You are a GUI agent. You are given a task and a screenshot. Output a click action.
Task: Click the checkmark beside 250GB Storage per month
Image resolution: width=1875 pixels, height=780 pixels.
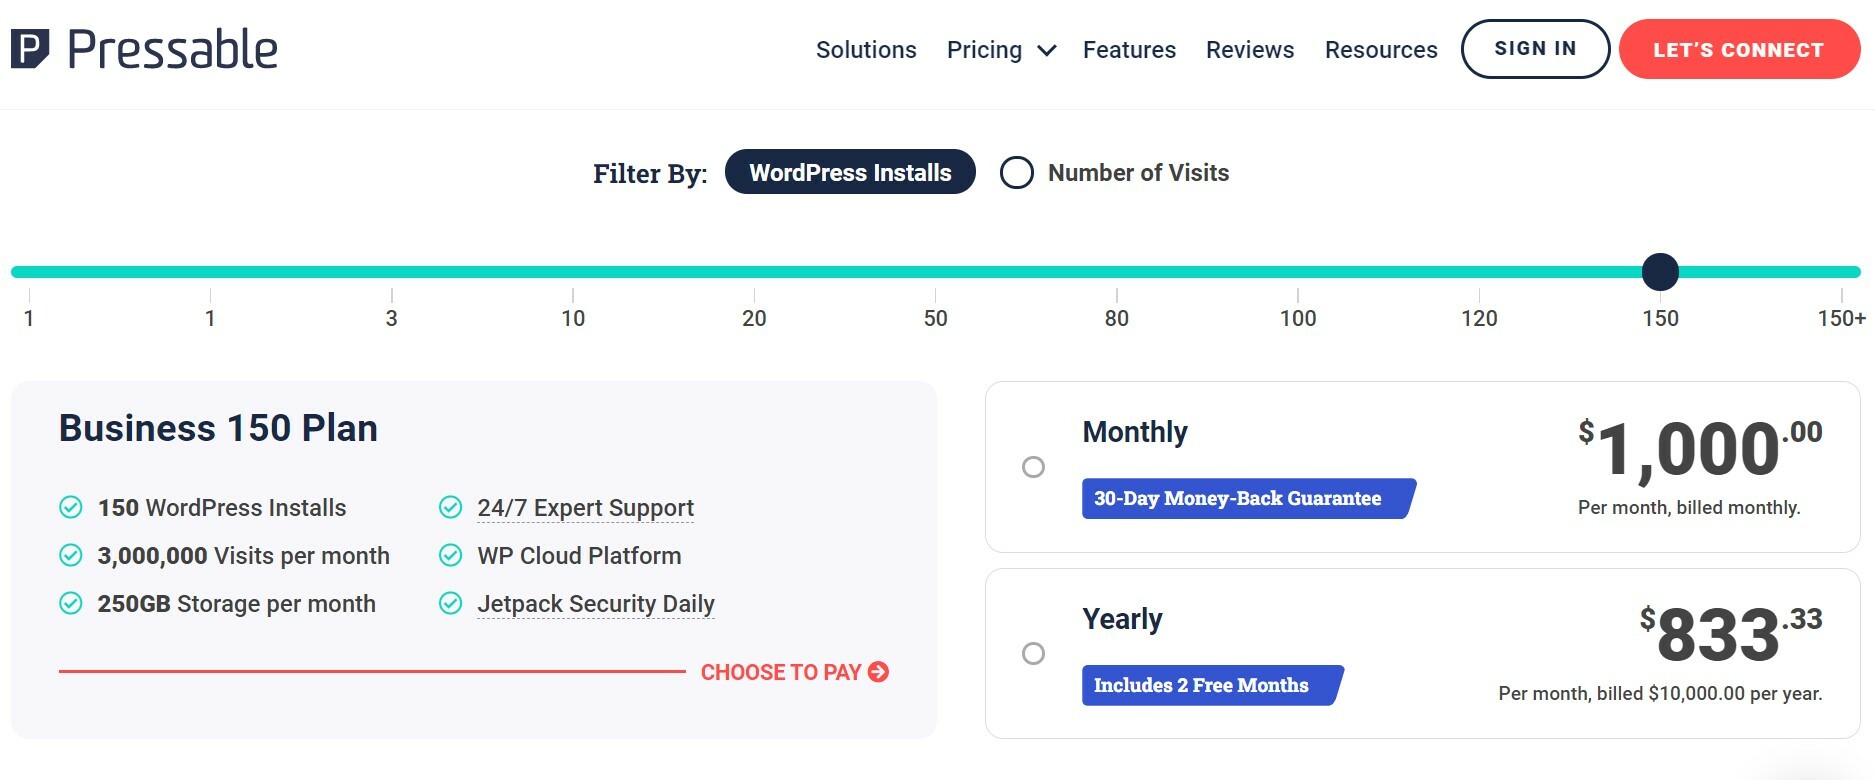[71, 604]
